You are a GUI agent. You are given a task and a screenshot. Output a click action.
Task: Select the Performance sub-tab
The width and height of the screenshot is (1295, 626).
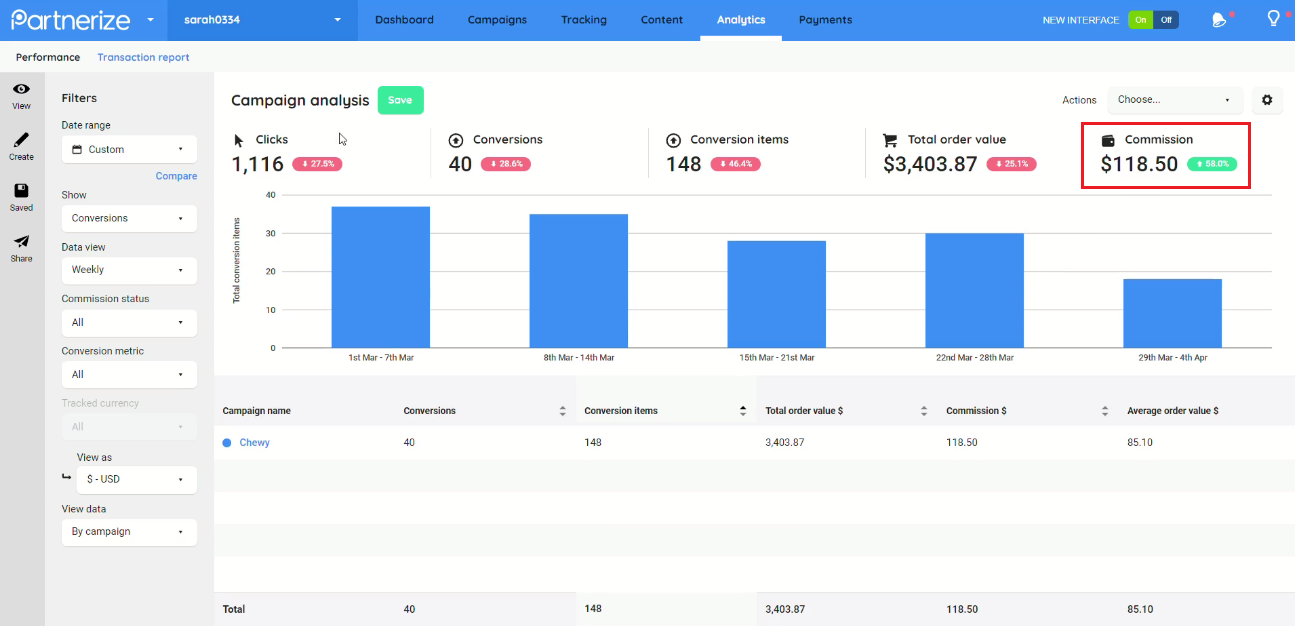(48, 57)
